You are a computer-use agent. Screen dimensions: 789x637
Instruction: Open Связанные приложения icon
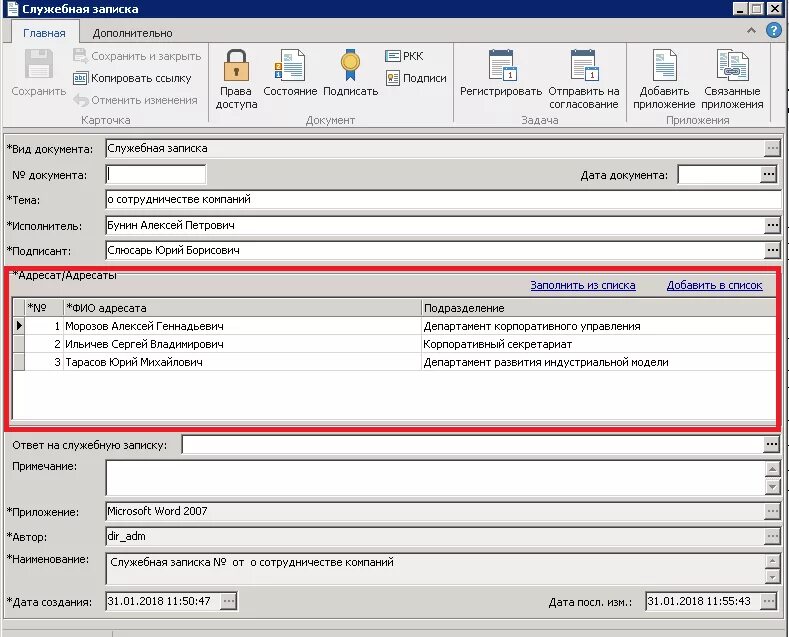tap(732, 65)
